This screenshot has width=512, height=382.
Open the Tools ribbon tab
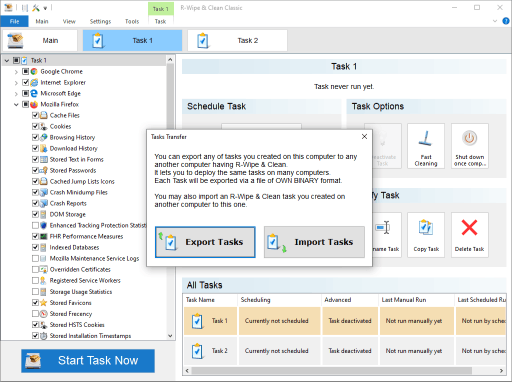click(132, 21)
